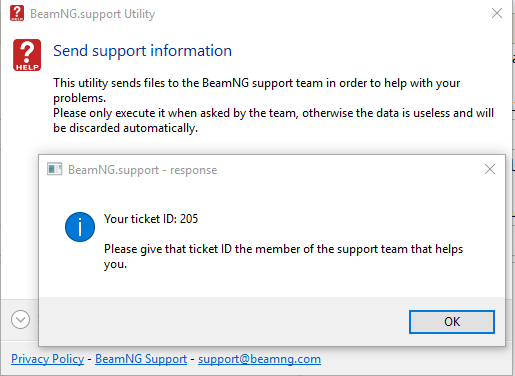The height and width of the screenshot is (376, 515).
Task: Click the large red HELP question mark icon
Action: click(x=27, y=55)
